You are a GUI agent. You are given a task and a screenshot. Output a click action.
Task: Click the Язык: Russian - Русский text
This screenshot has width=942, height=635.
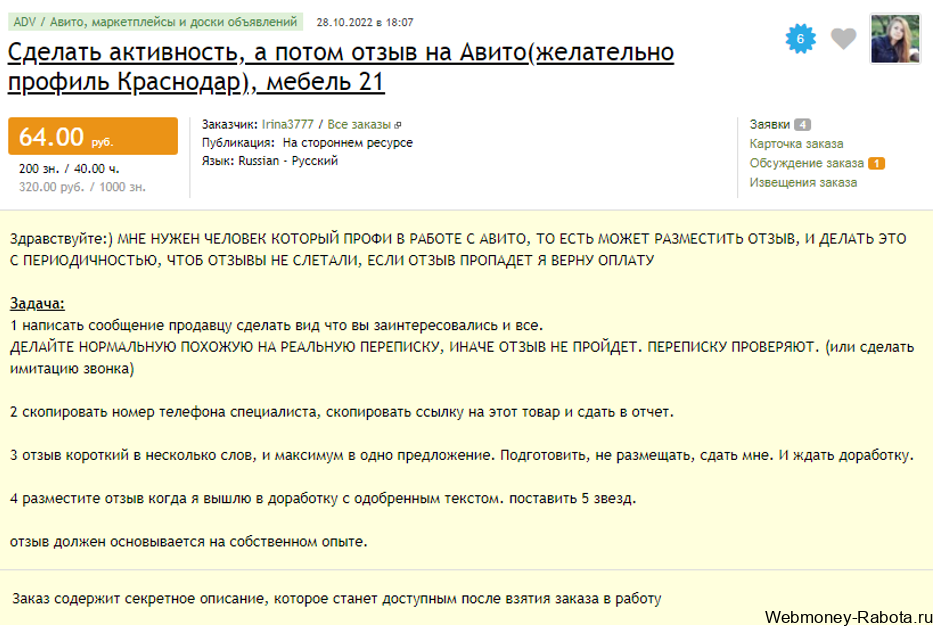pyautogui.click(x=272, y=162)
